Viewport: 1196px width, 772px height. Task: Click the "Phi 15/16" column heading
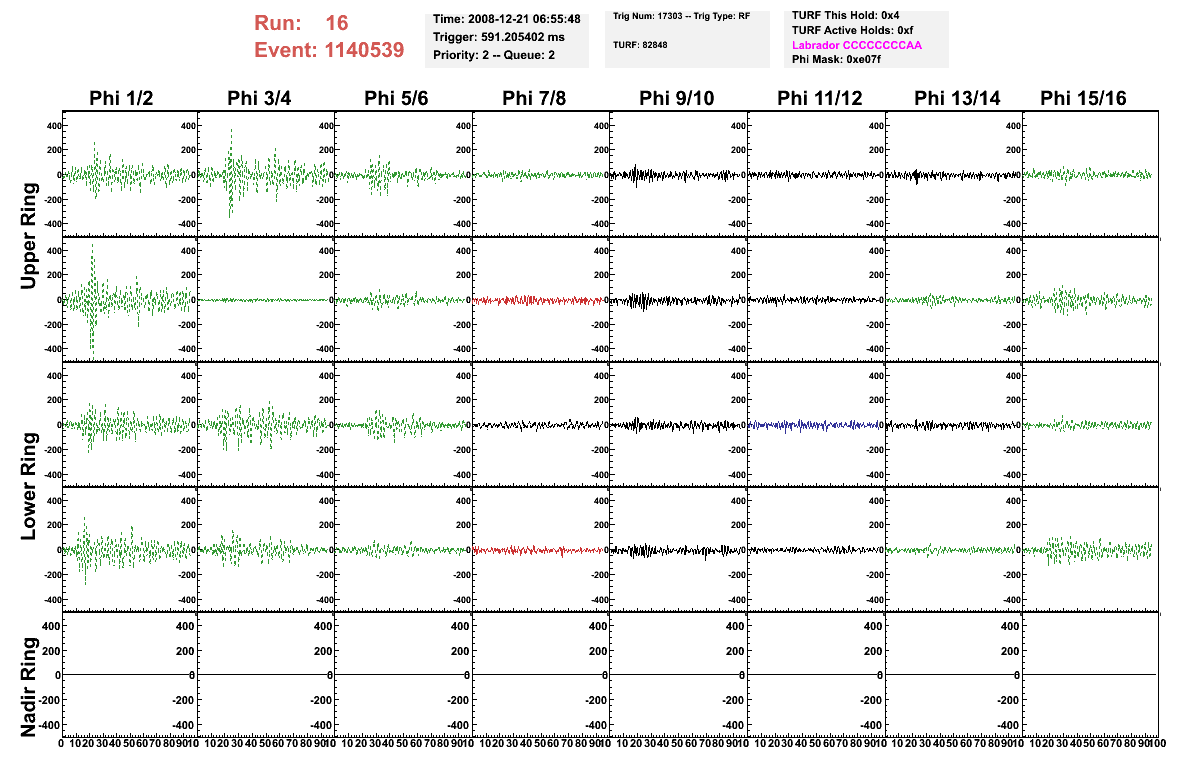[x=1083, y=98]
